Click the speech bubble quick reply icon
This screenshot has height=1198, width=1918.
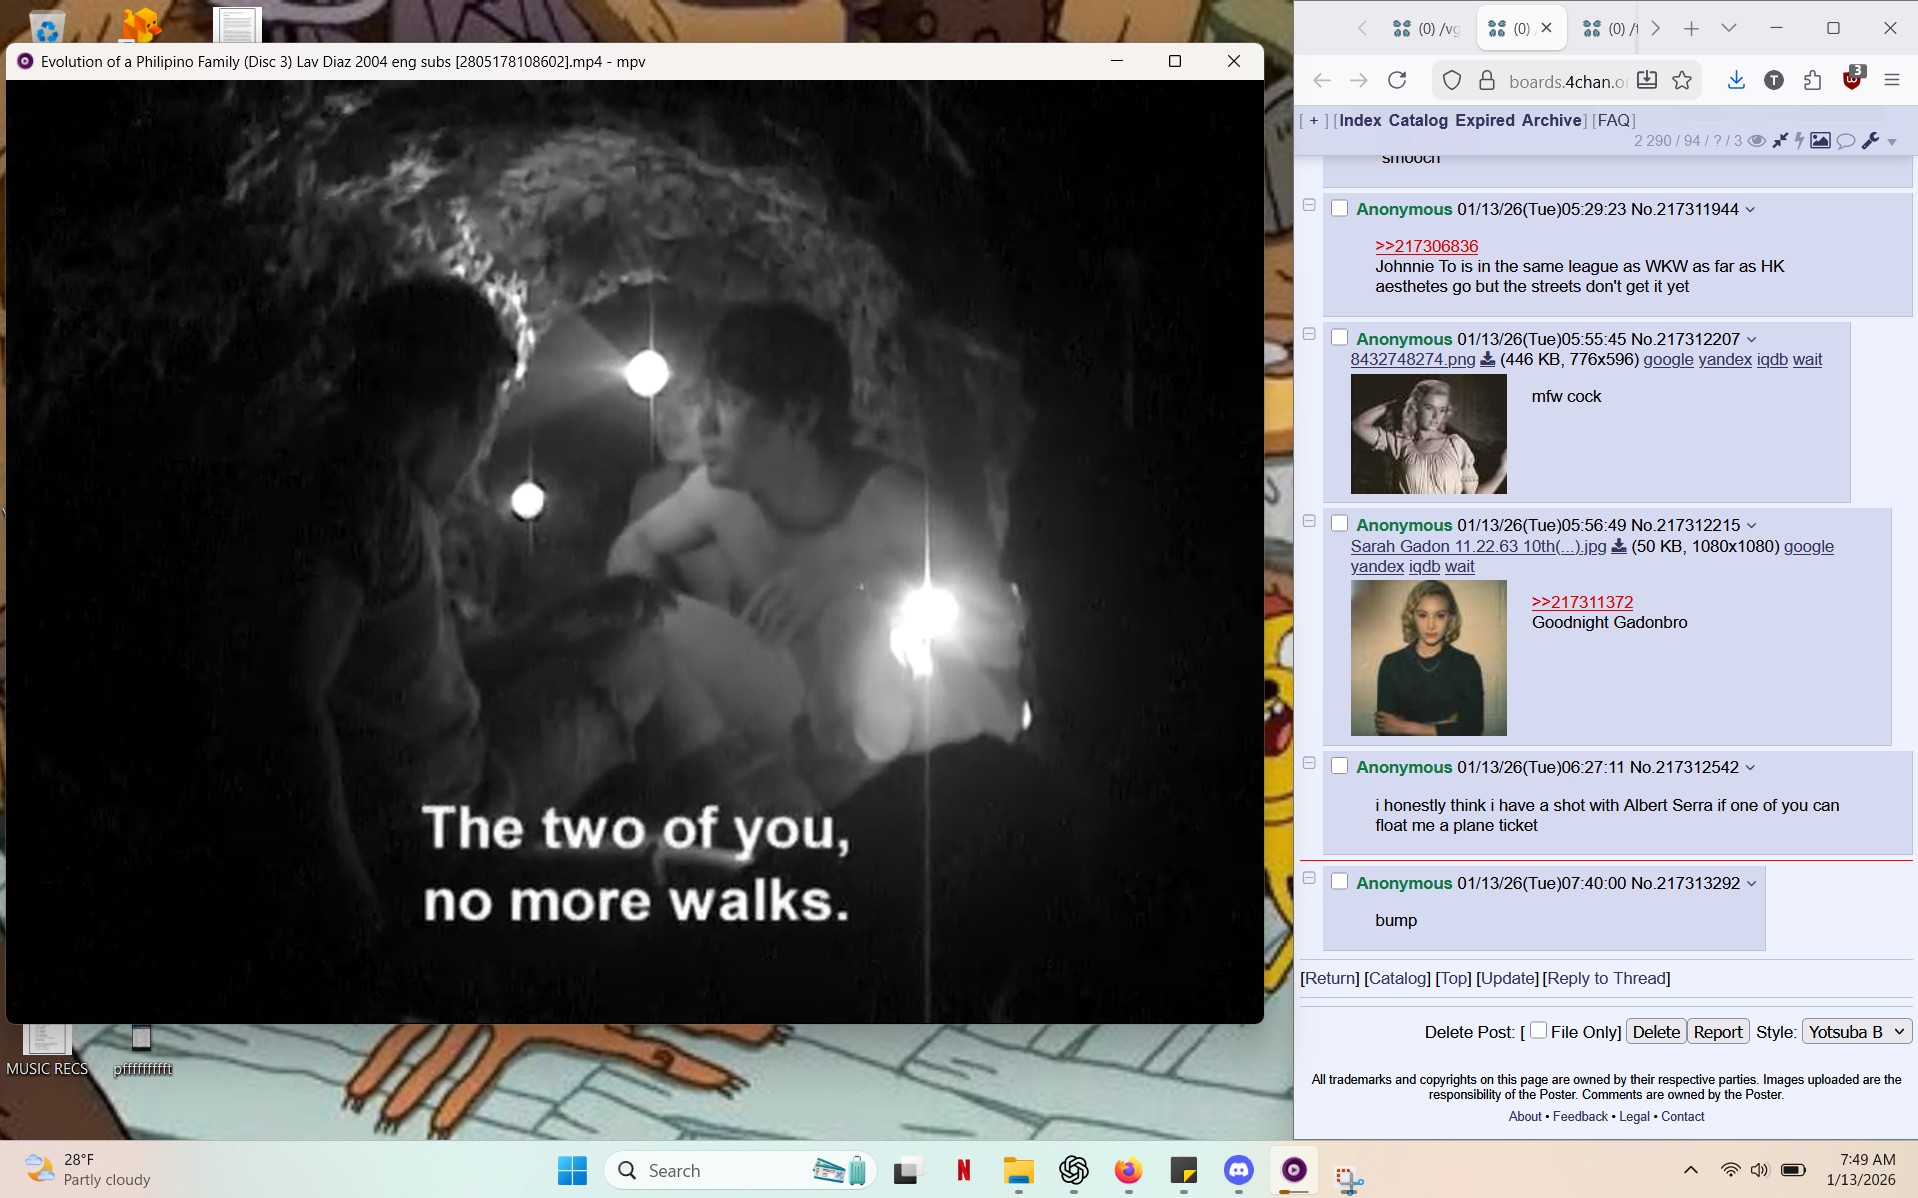point(1846,141)
